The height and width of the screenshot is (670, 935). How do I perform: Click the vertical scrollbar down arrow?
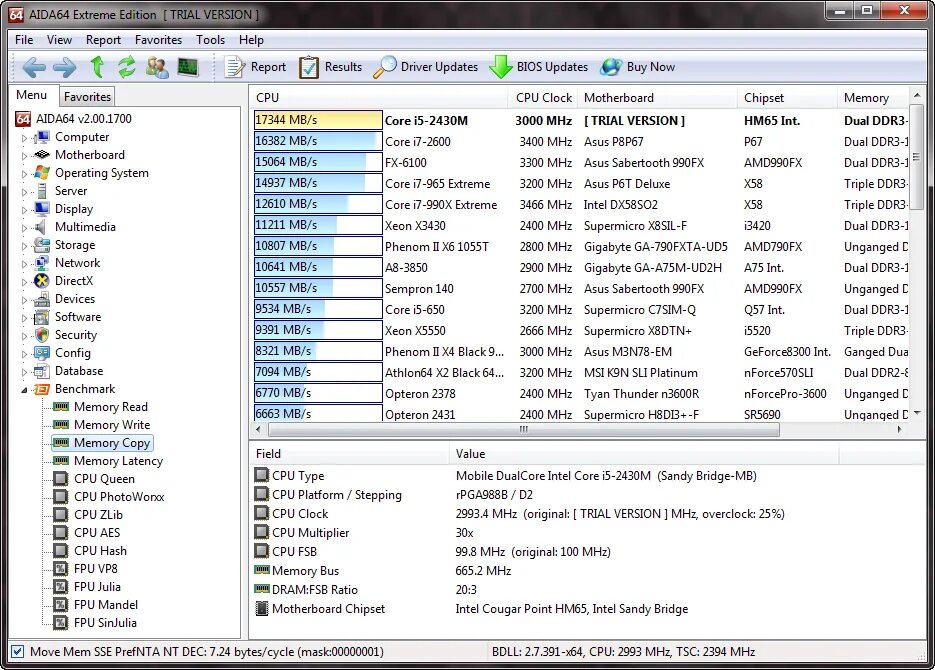point(917,413)
